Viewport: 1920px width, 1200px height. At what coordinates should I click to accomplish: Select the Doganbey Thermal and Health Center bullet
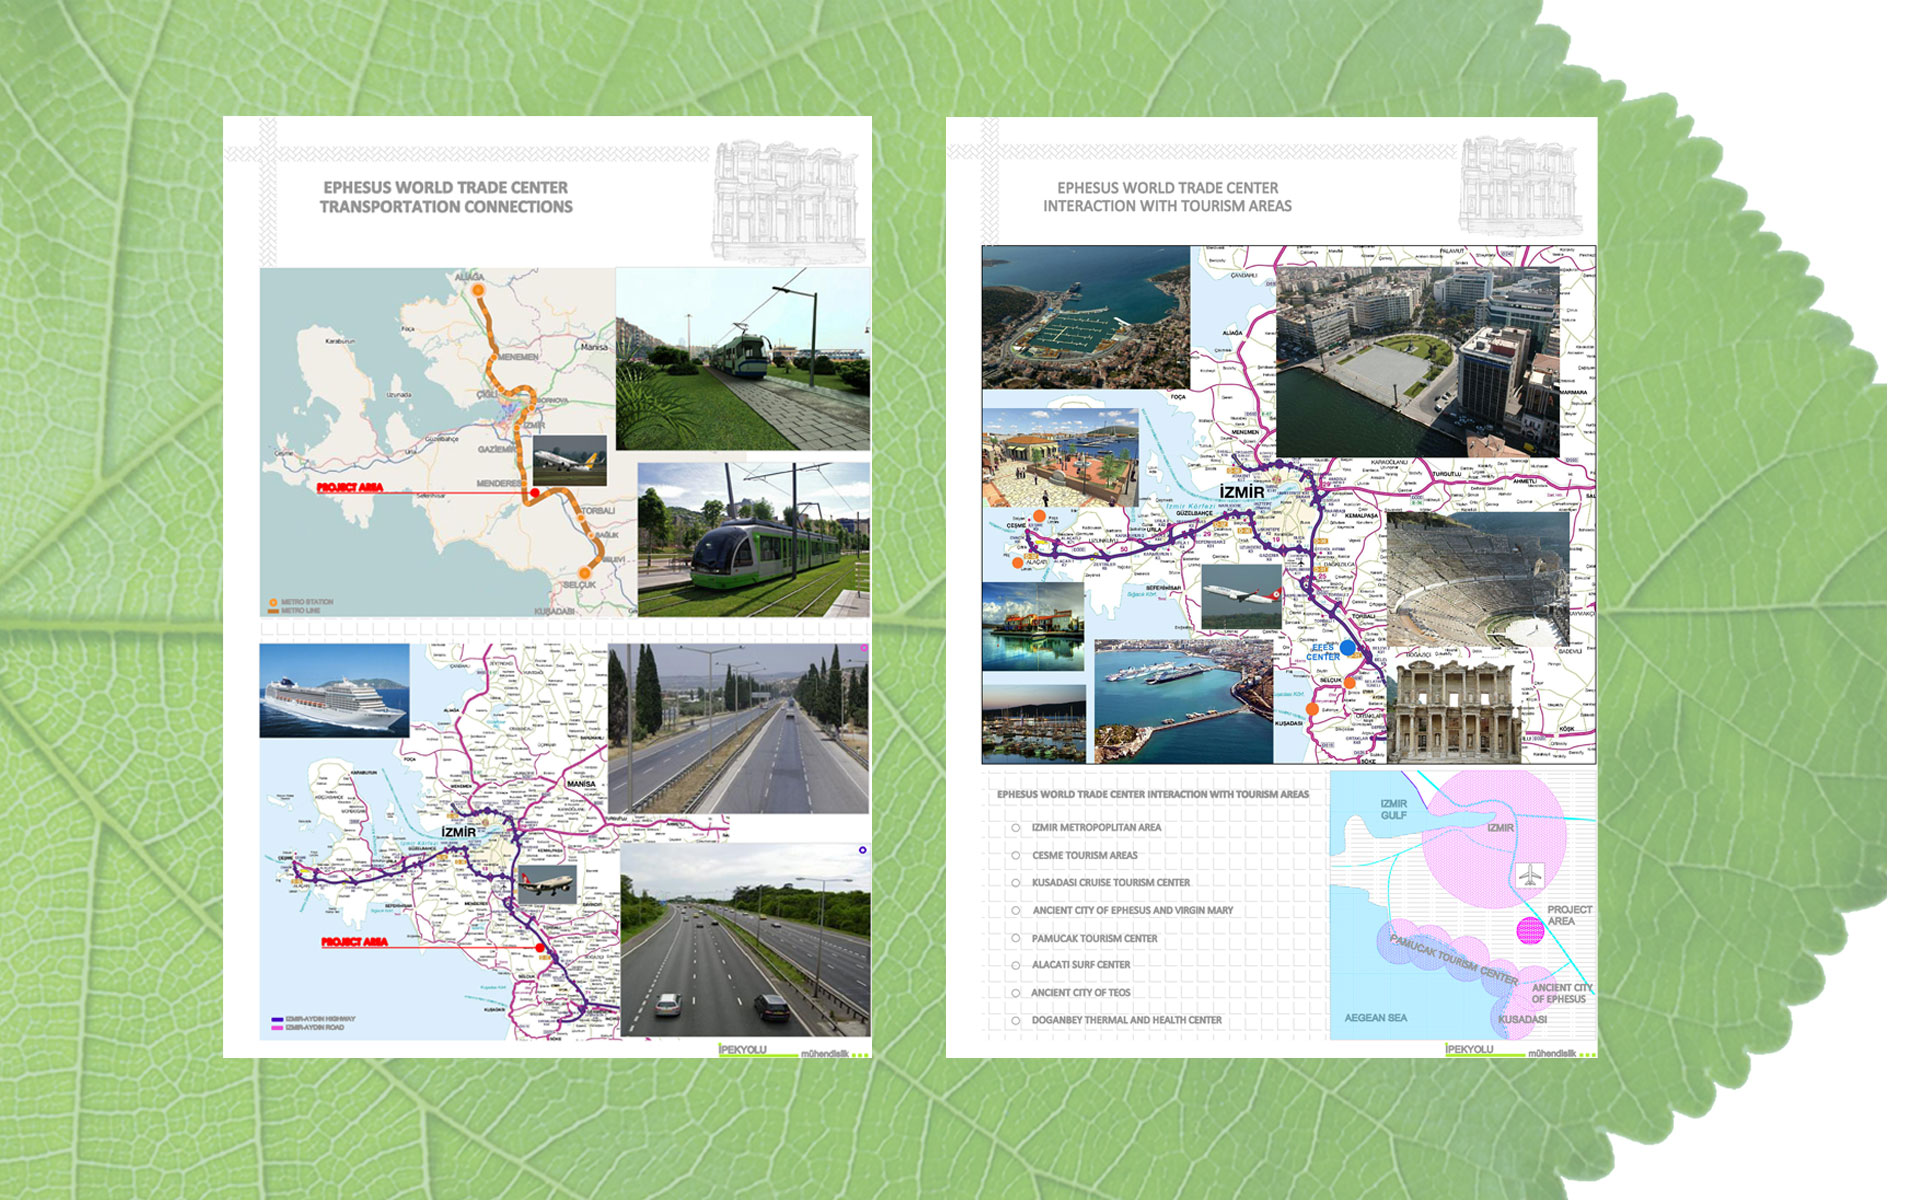(1015, 1020)
